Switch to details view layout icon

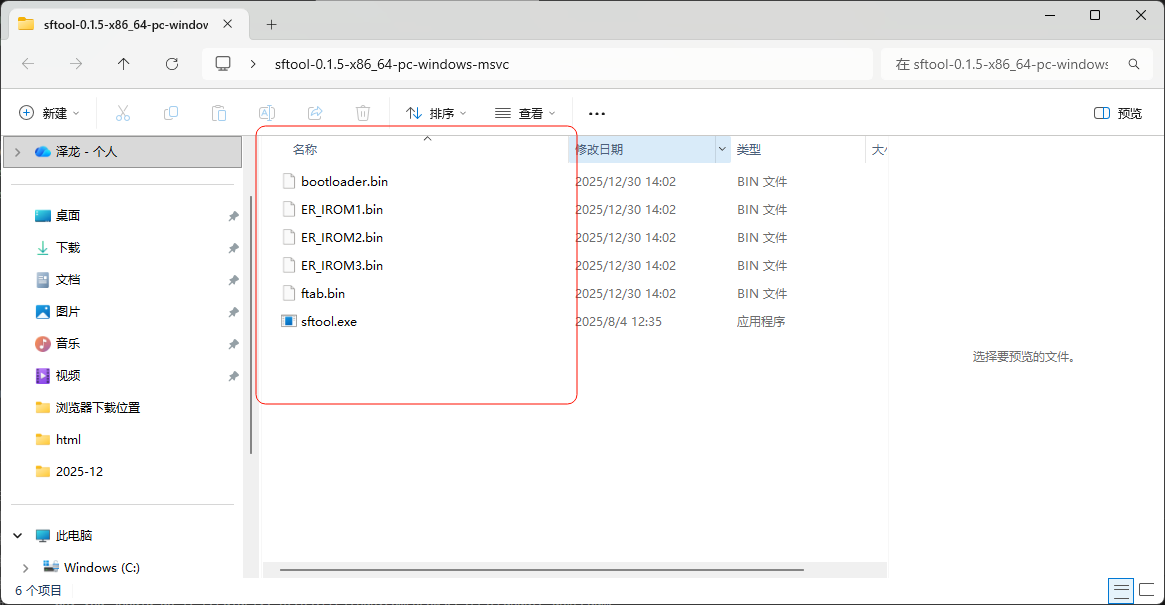[1121, 590]
